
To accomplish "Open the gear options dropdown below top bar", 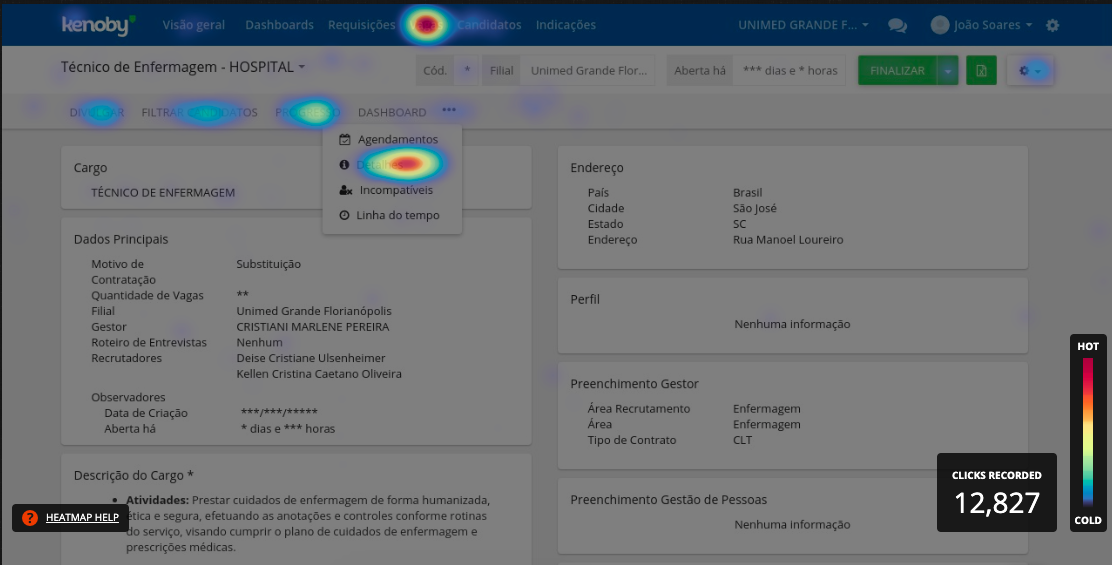I will pyautogui.click(x=1030, y=71).
